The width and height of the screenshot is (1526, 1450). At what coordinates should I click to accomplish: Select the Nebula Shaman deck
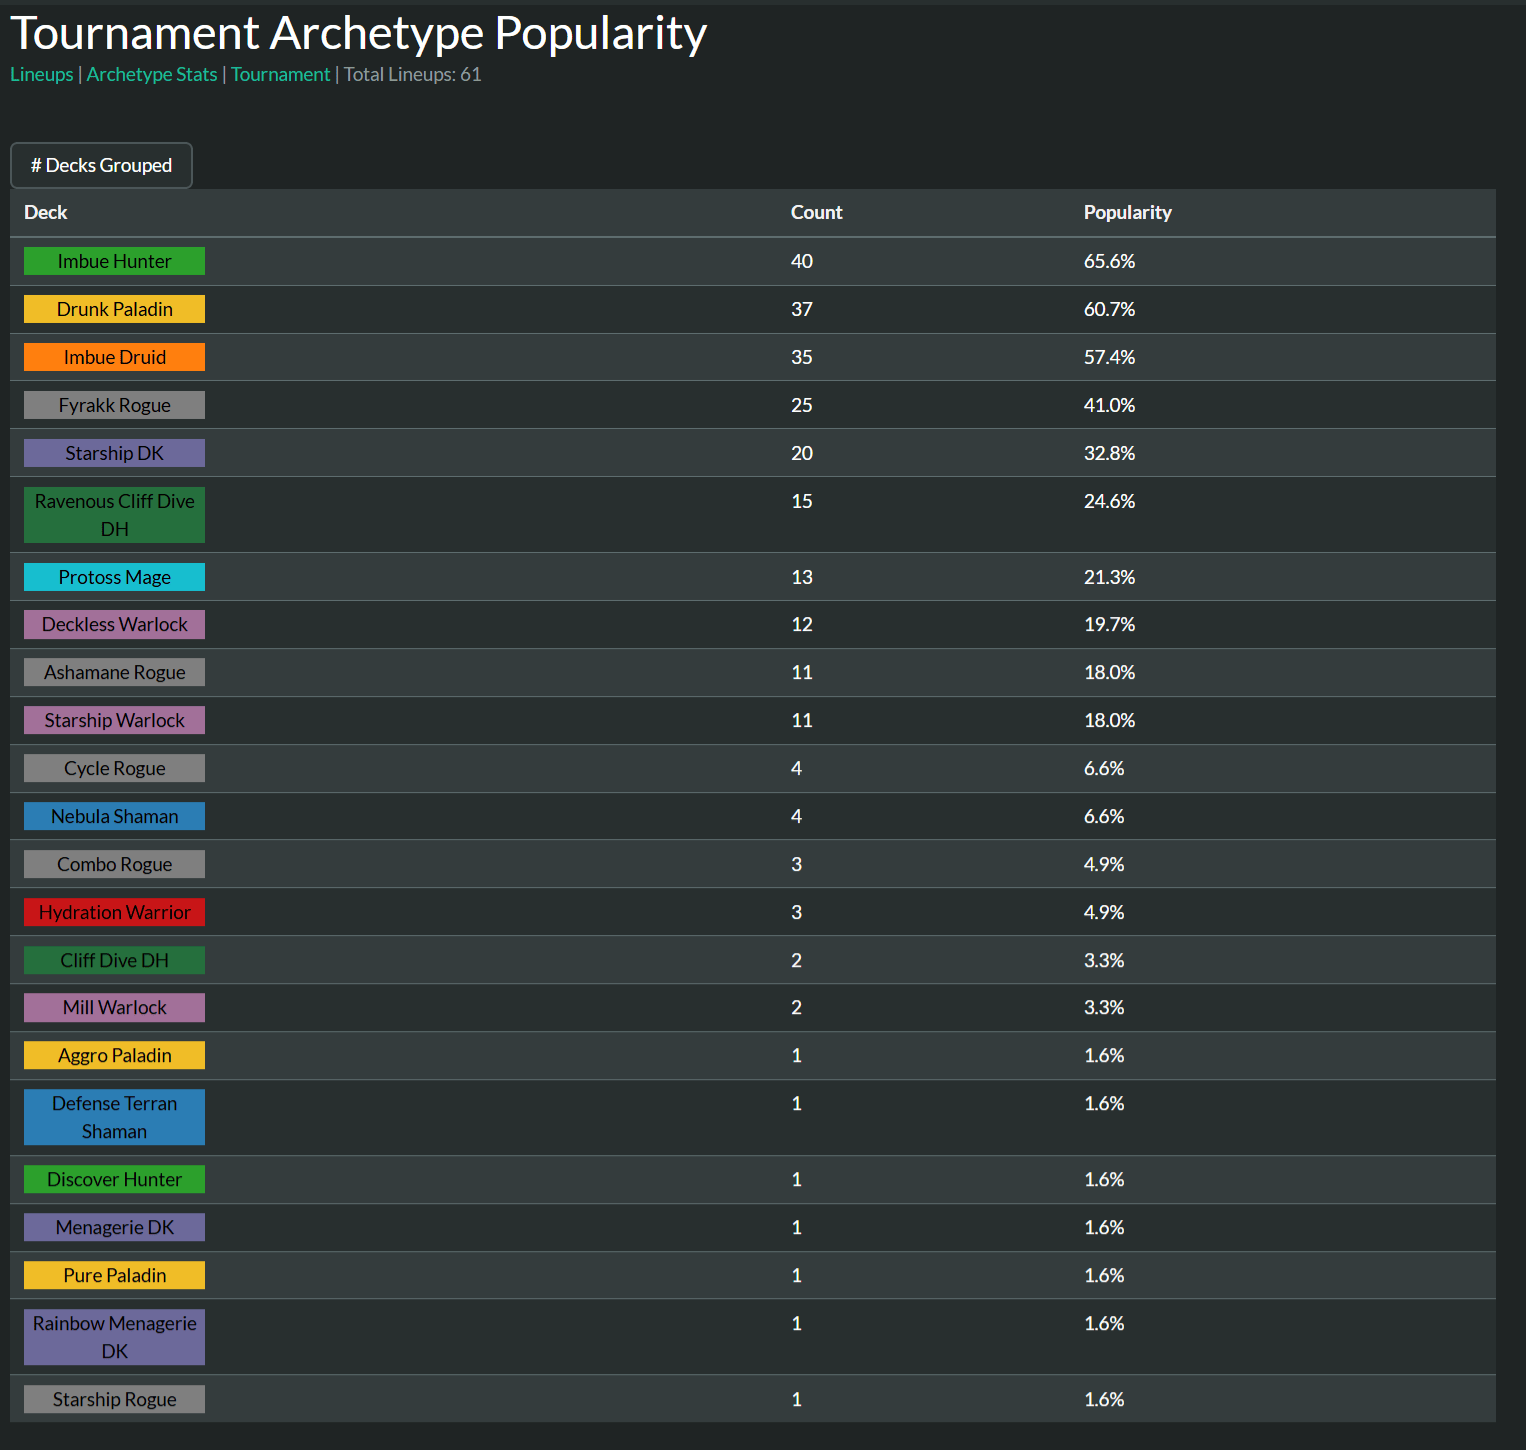coord(114,817)
